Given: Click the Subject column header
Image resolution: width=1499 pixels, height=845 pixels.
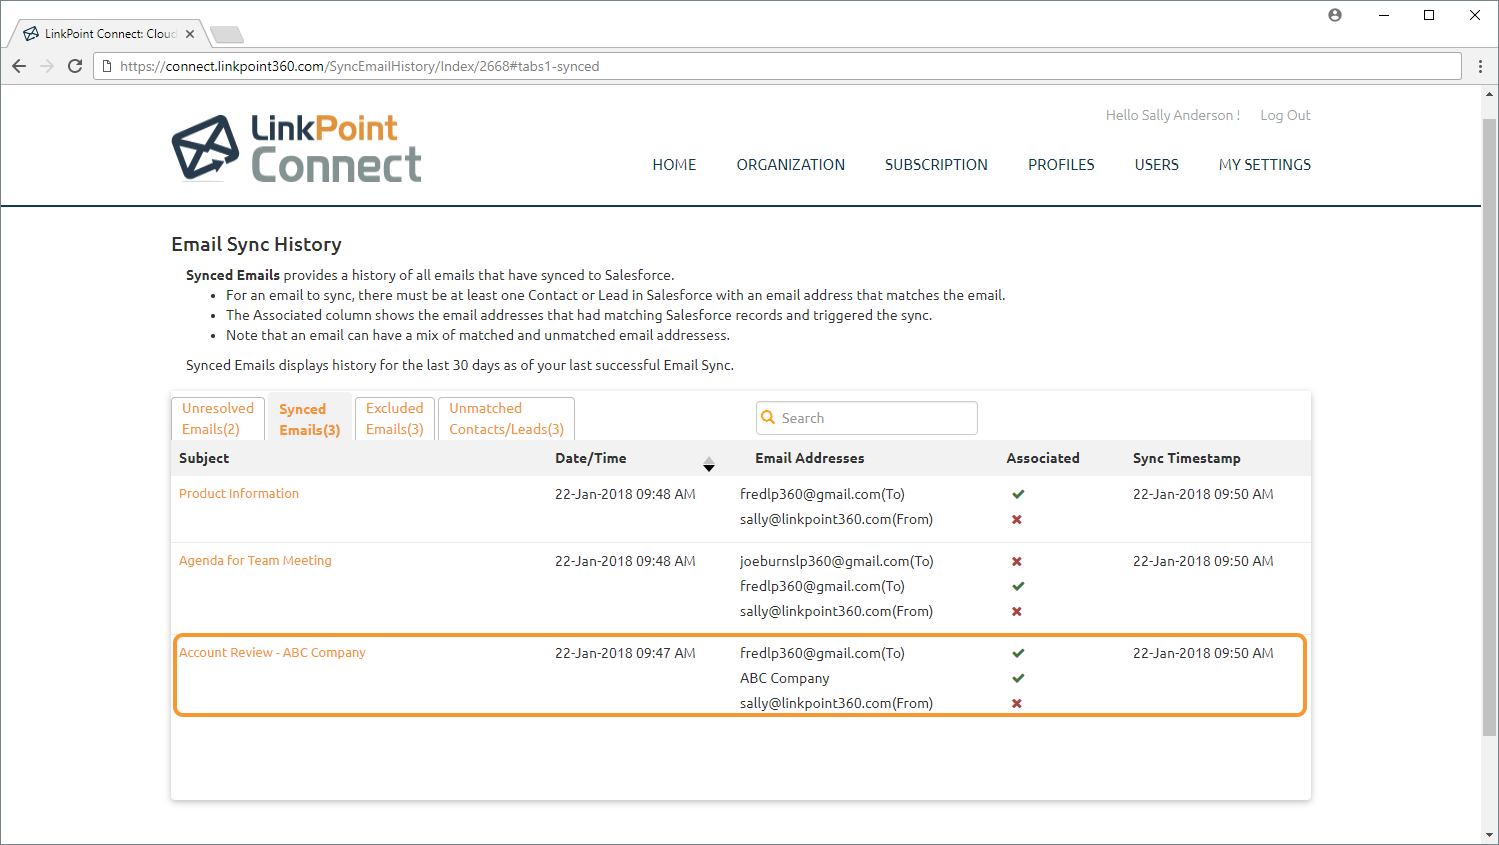Looking at the screenshot, I should (204, 458).
